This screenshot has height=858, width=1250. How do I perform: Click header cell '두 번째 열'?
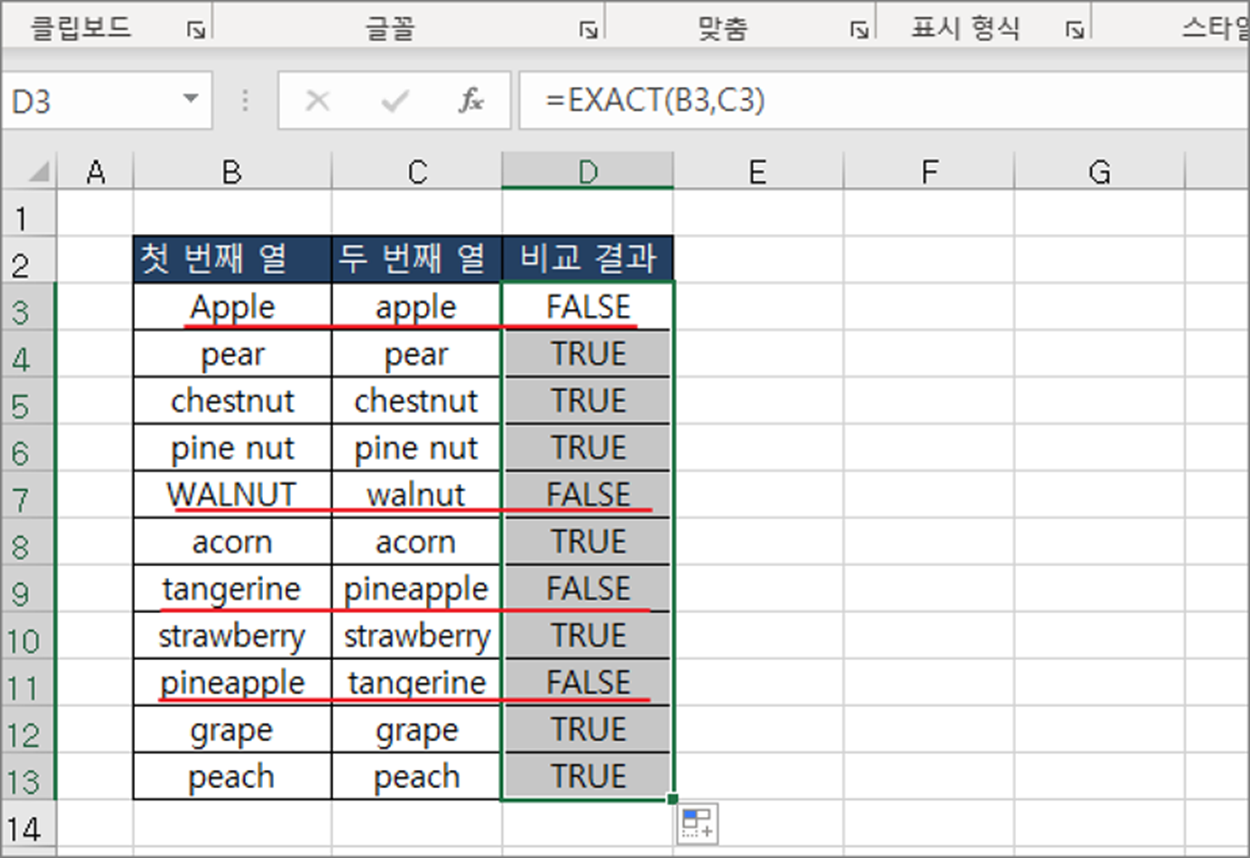coord(417,259)
